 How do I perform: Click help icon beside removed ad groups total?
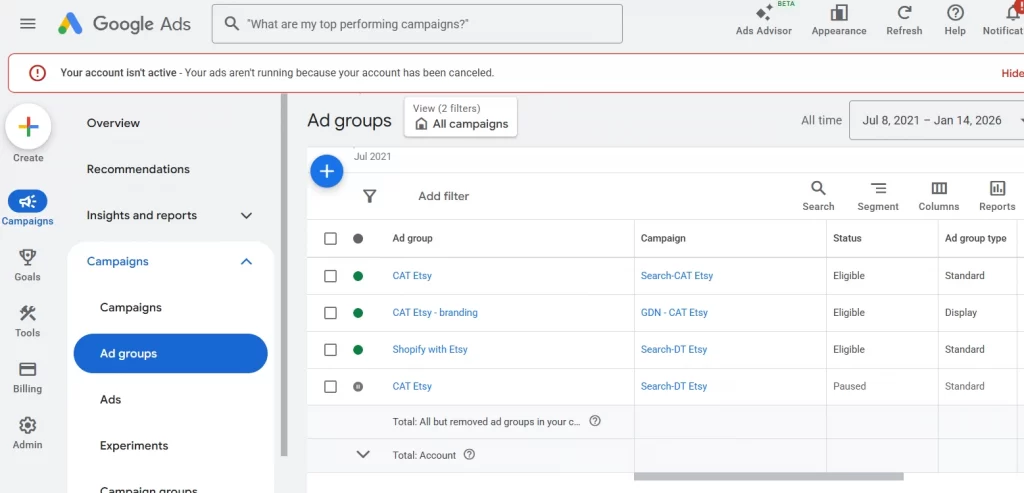point(595,421)
